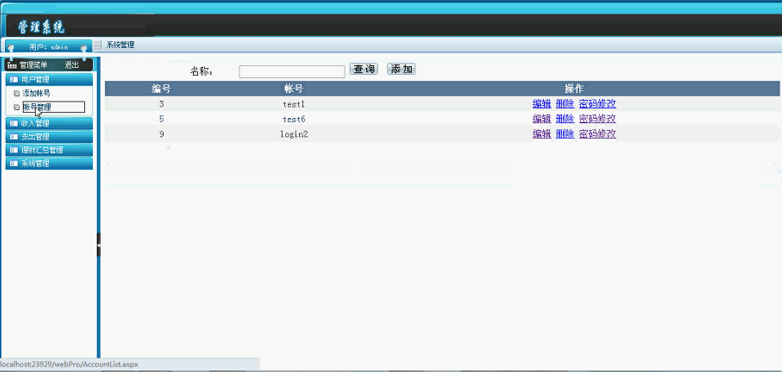Collapse the 用户管理 menu section
This screenshot has width=782, height=372.
[49, 79]
